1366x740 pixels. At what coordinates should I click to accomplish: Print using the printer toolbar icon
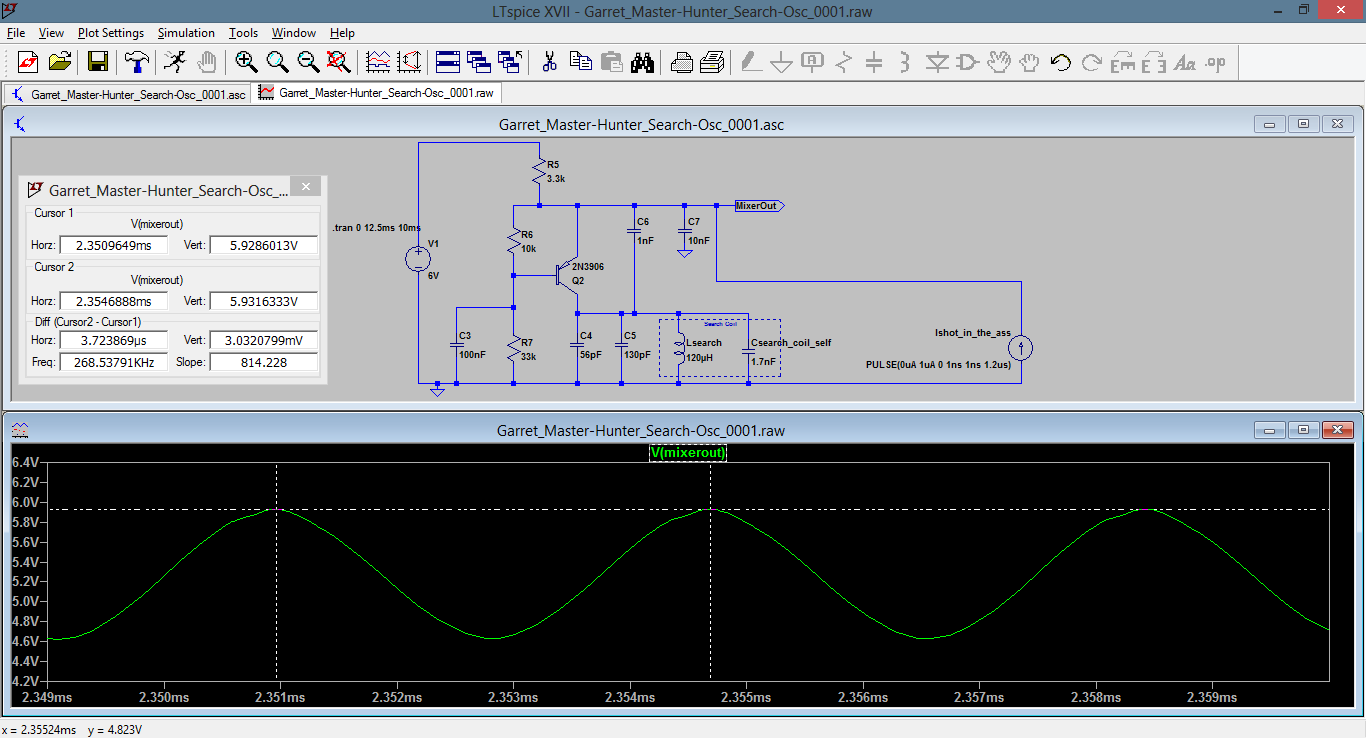click(681, 62)
